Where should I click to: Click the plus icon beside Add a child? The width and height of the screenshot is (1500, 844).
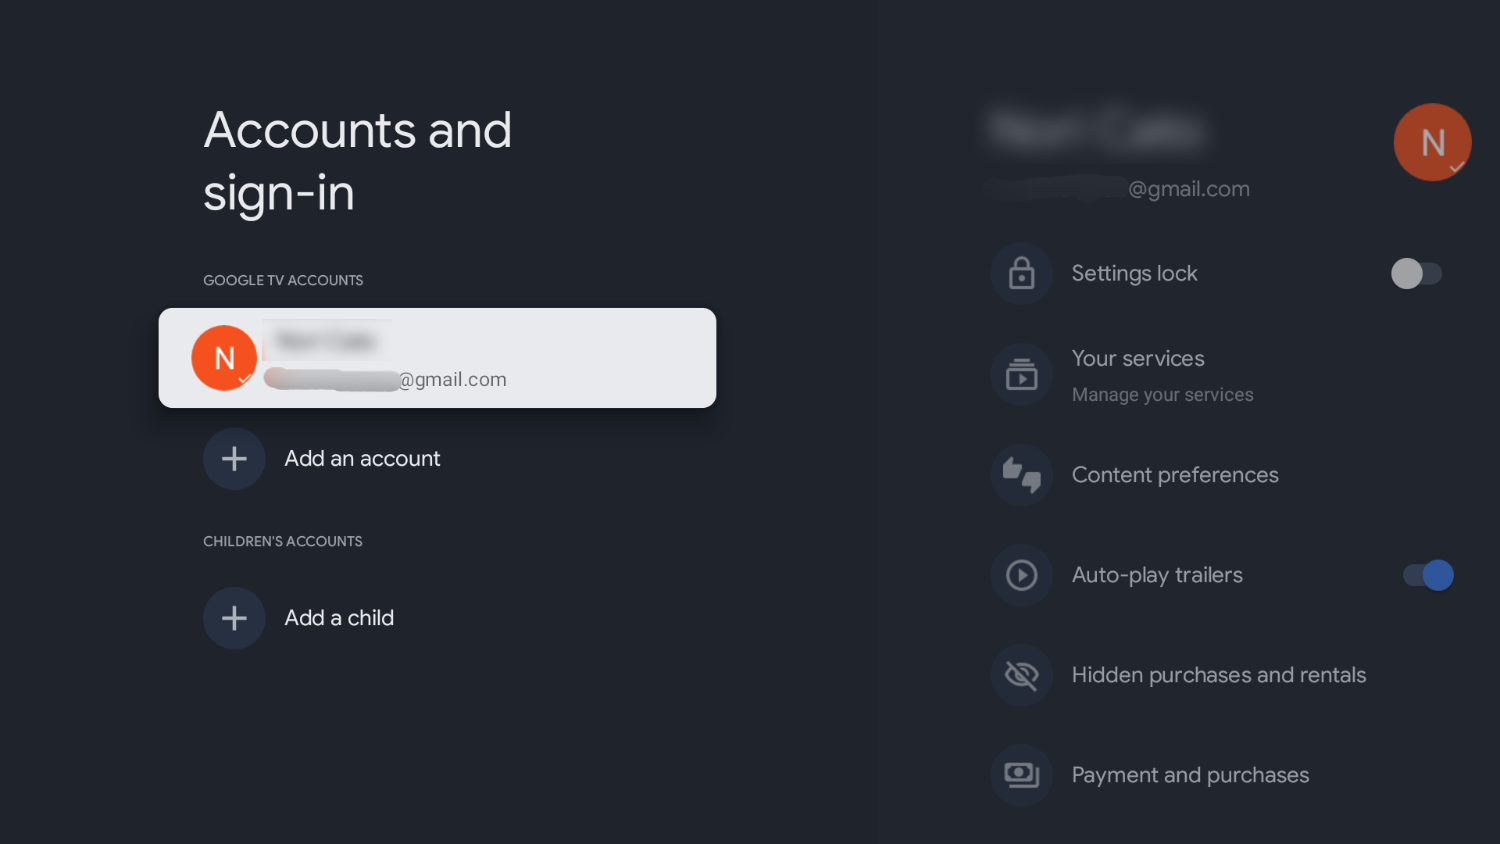pos(234,618)
